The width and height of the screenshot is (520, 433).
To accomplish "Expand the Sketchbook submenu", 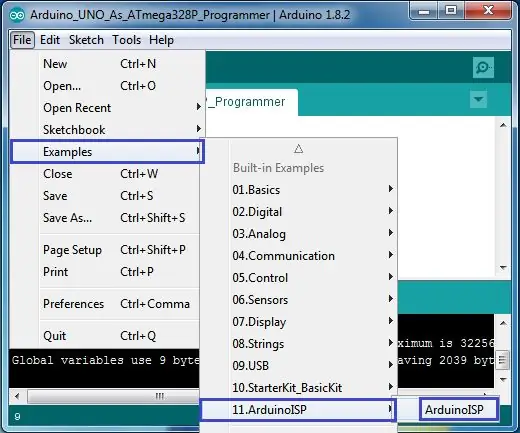I will [x=107, y=130].
